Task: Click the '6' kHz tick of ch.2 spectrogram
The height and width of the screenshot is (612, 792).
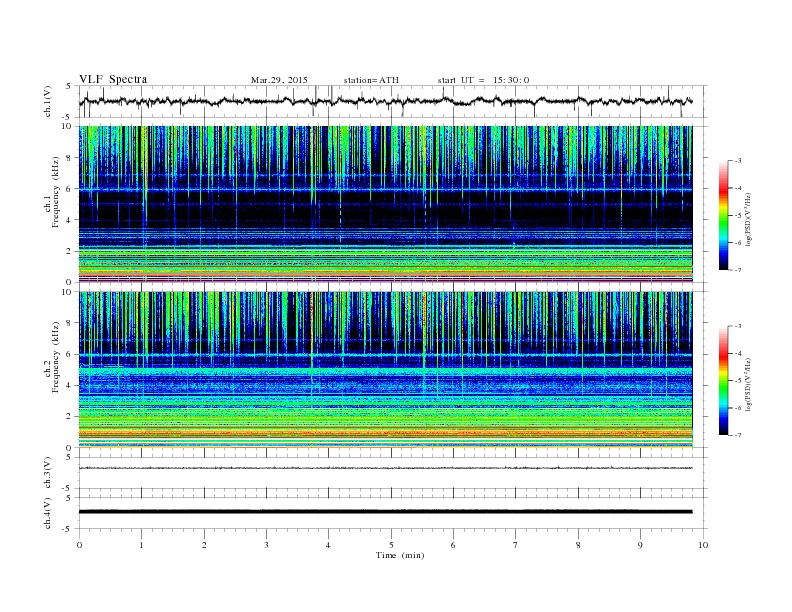Action: pos(70,354)
